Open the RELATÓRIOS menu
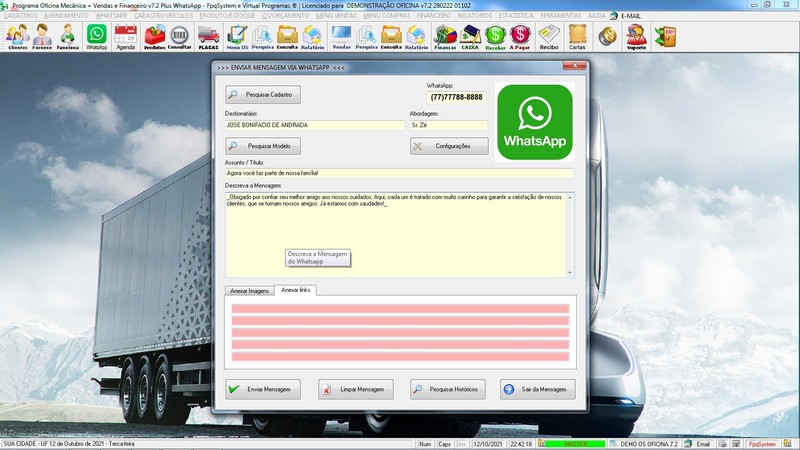800x450 pixels. coord(475,16)
